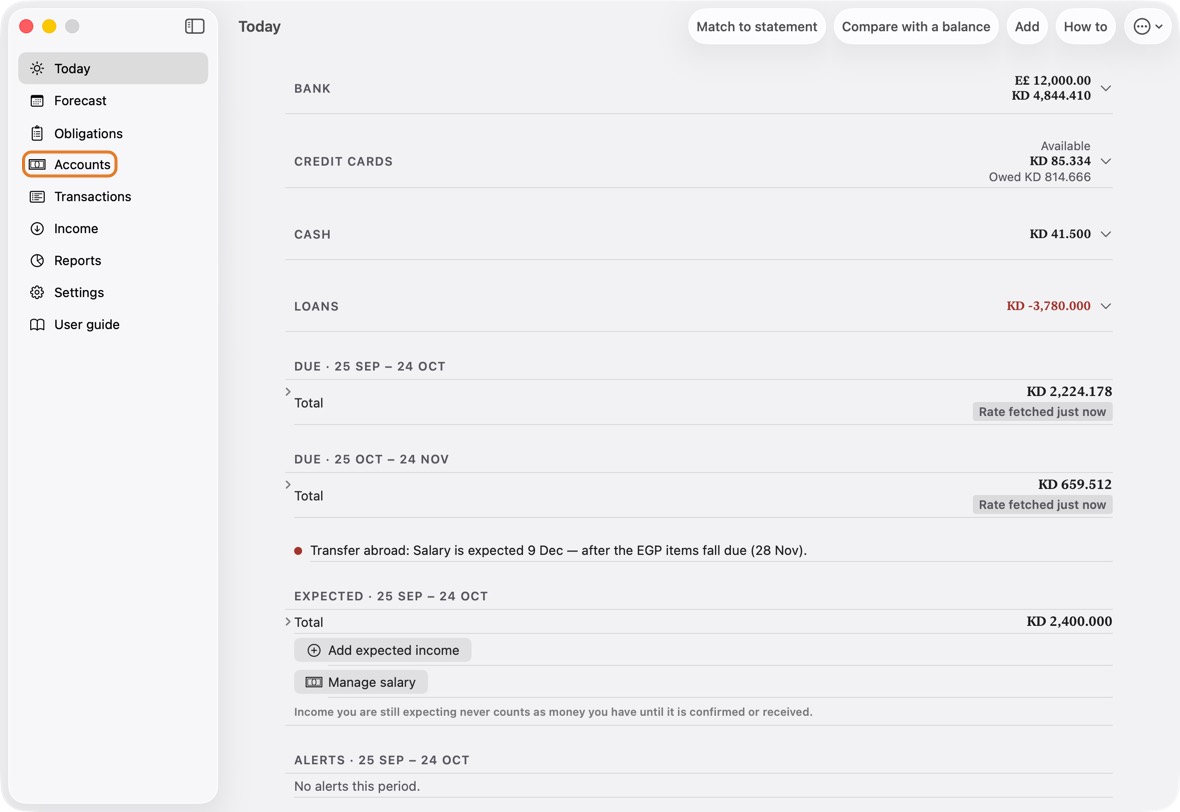Click the Rate fetched badge under KD 2,224.178
The width and height of the screenshot is (1180, 812).
point(1042,412)
